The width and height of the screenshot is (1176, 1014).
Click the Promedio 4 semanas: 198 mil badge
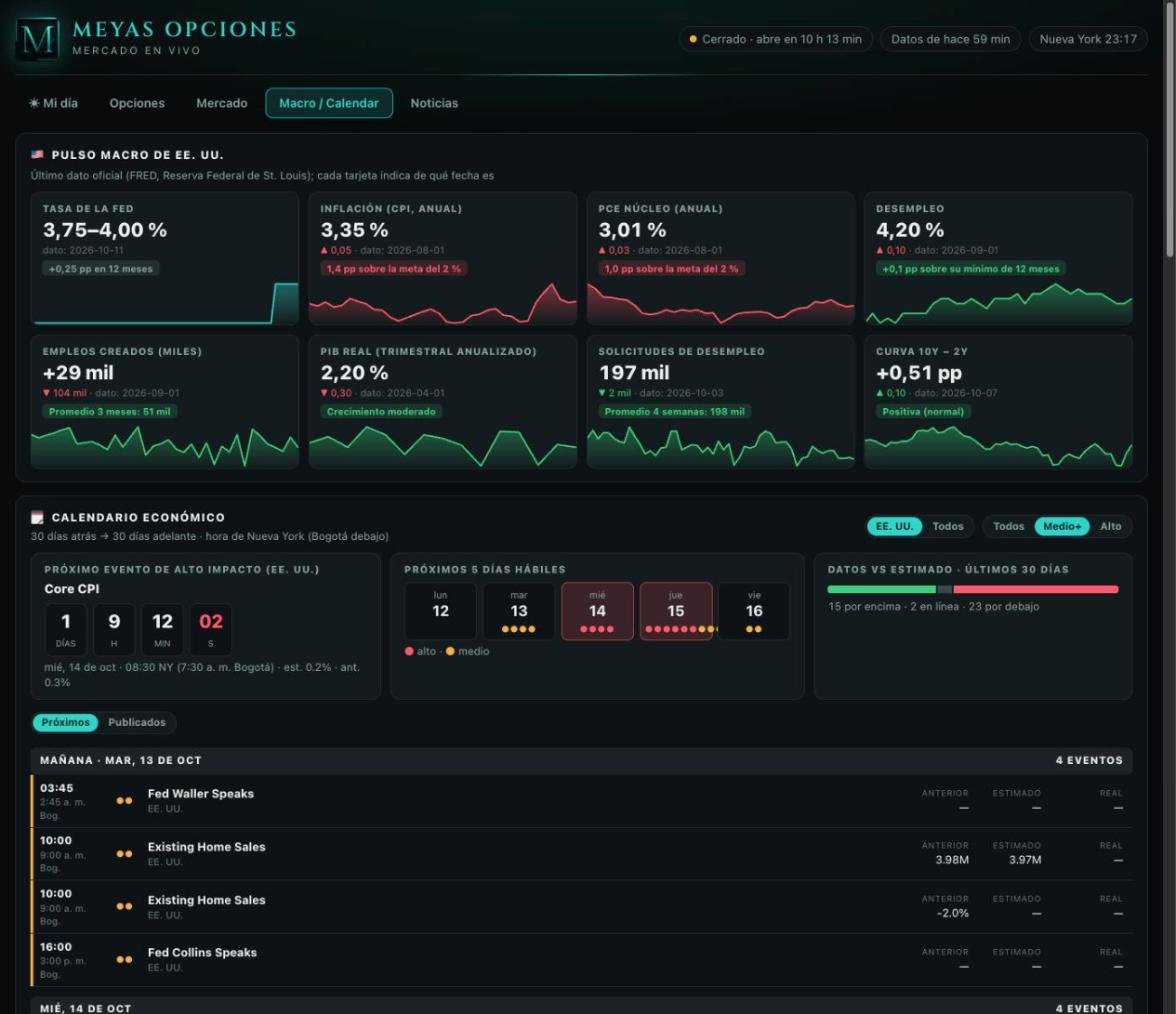pyautogui.click(x=674, y=412)
